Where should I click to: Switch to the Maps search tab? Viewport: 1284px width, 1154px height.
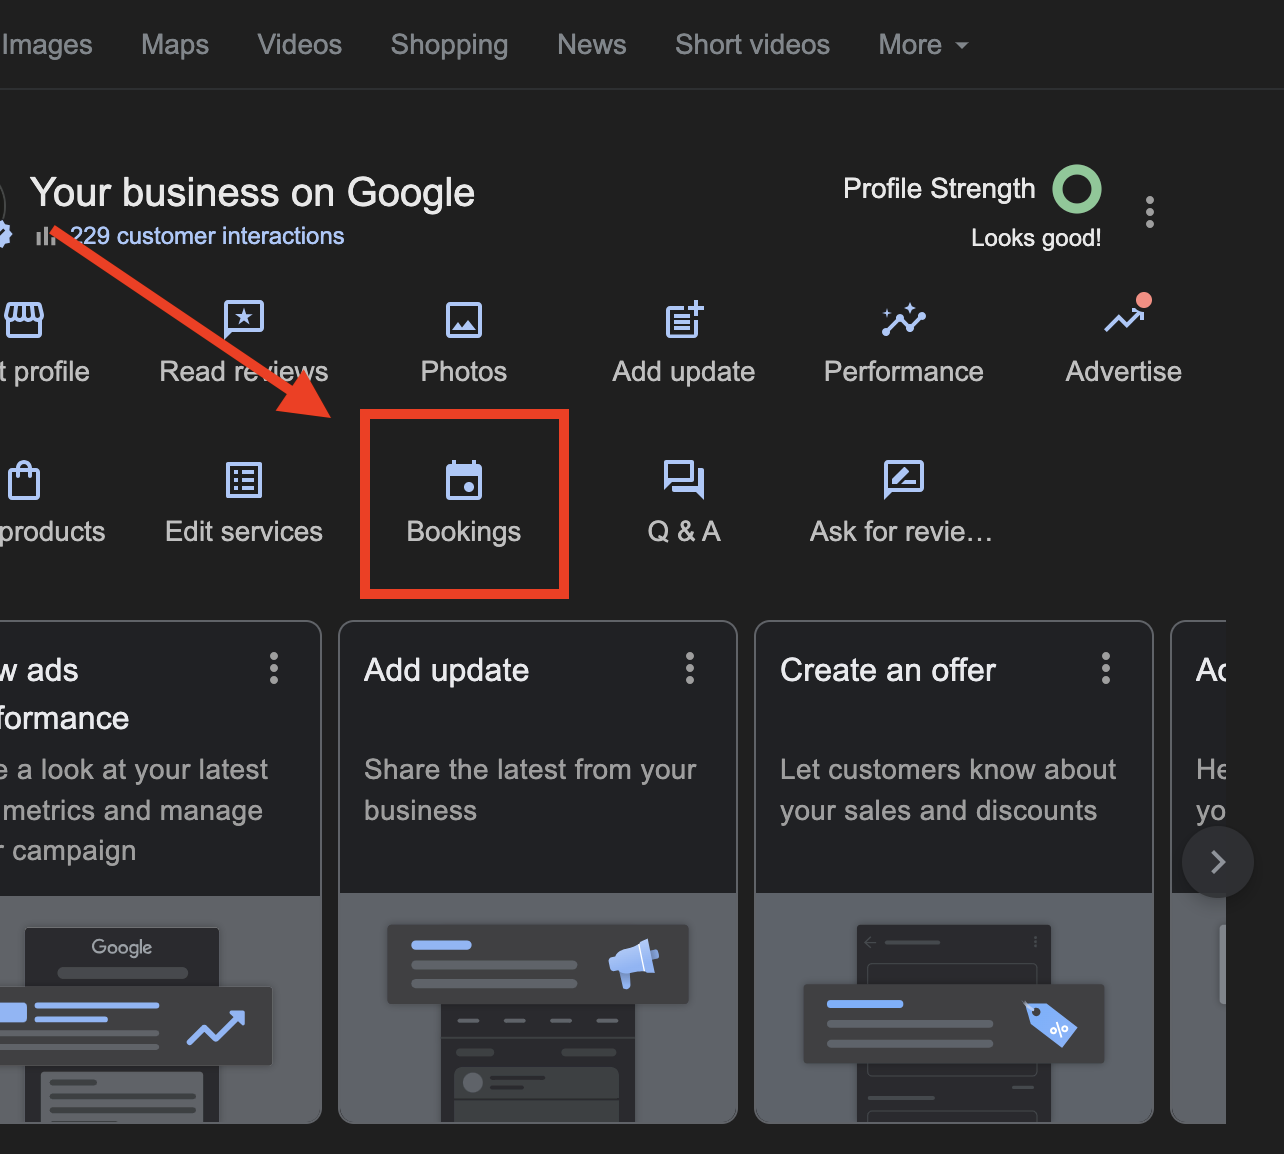175,45
